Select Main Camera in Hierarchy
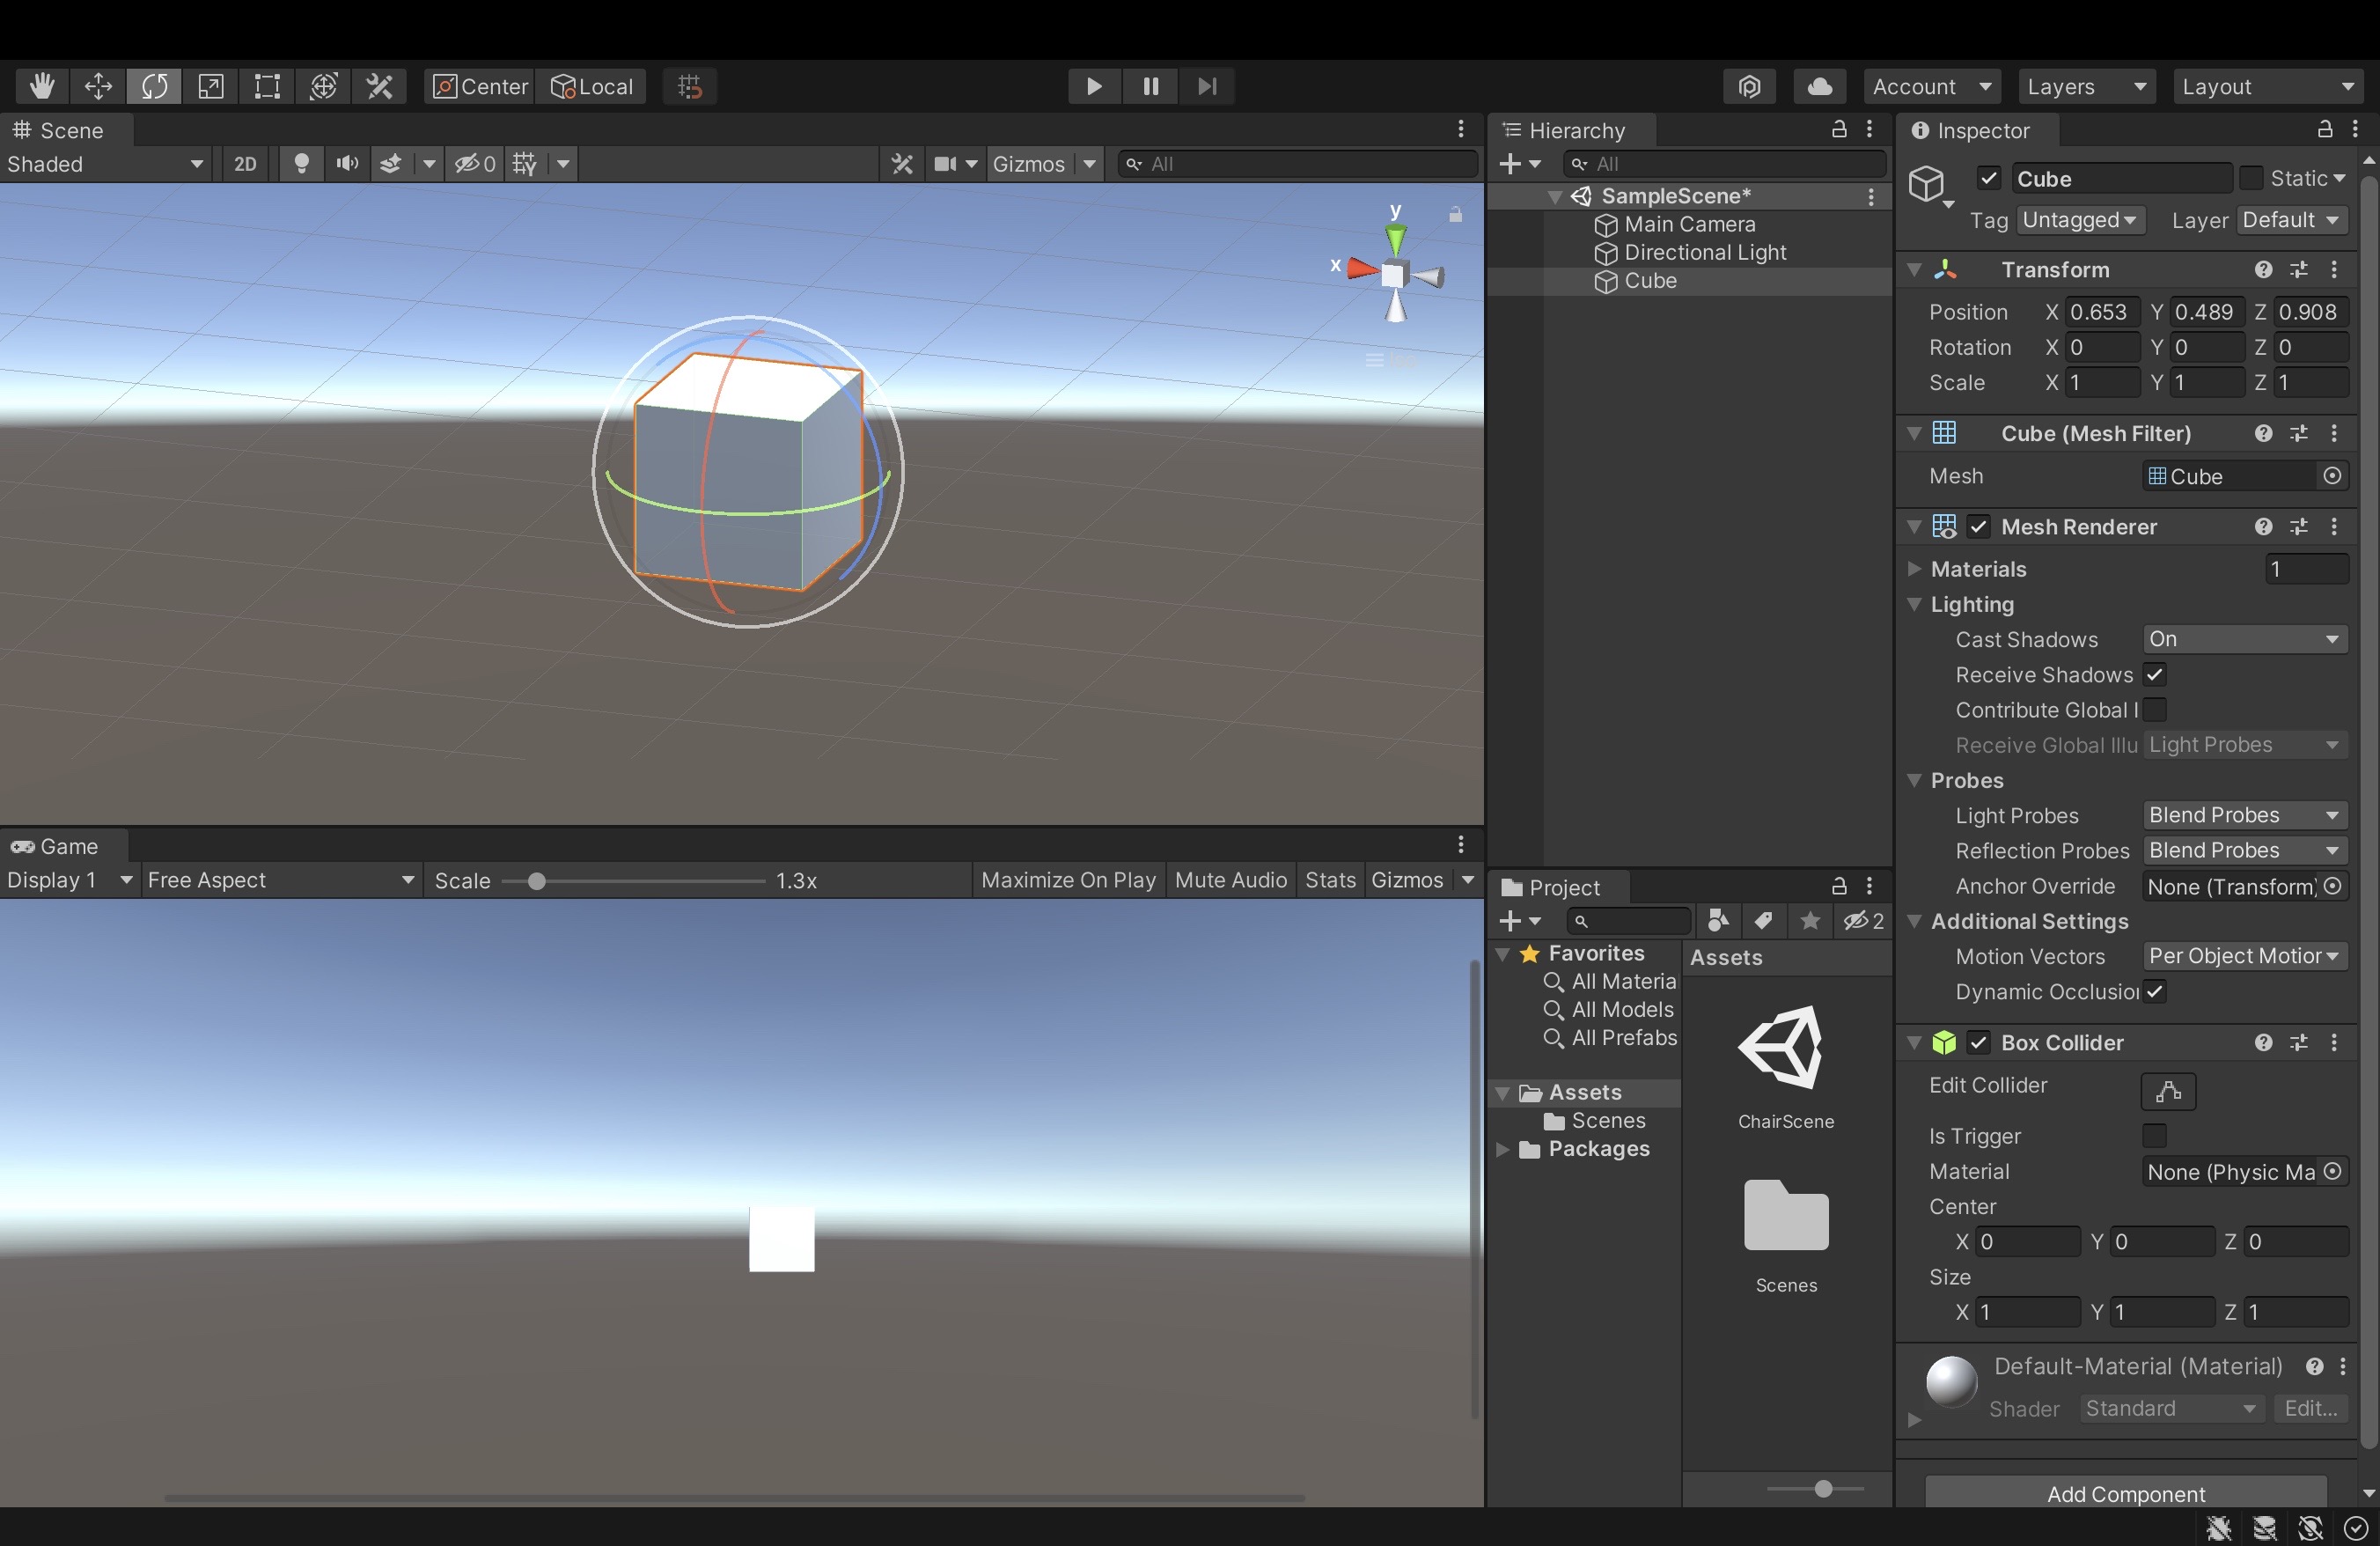This screenshot has width=2380, height=1546. [x=1689, y=224]
